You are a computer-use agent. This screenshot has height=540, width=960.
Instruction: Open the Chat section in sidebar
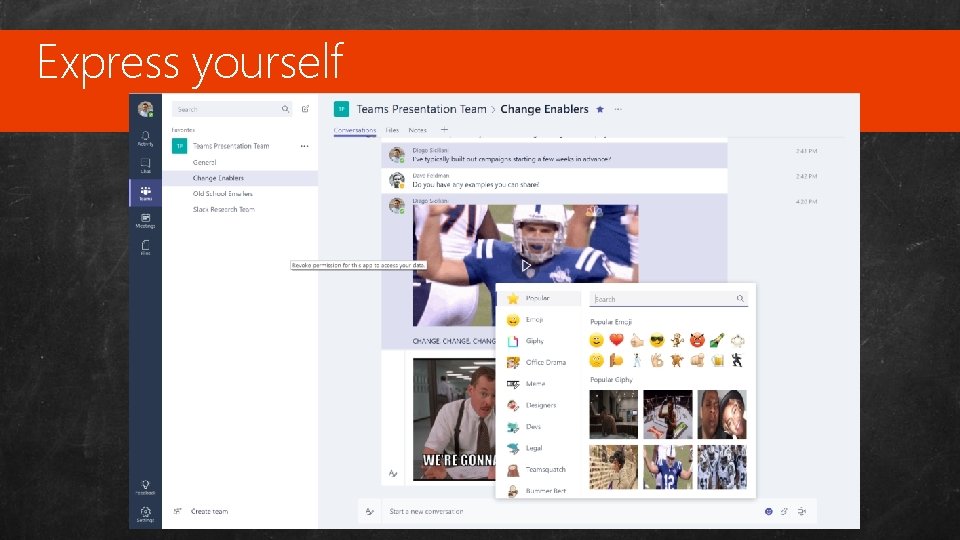pyautogui.click(x=145, y=165)
